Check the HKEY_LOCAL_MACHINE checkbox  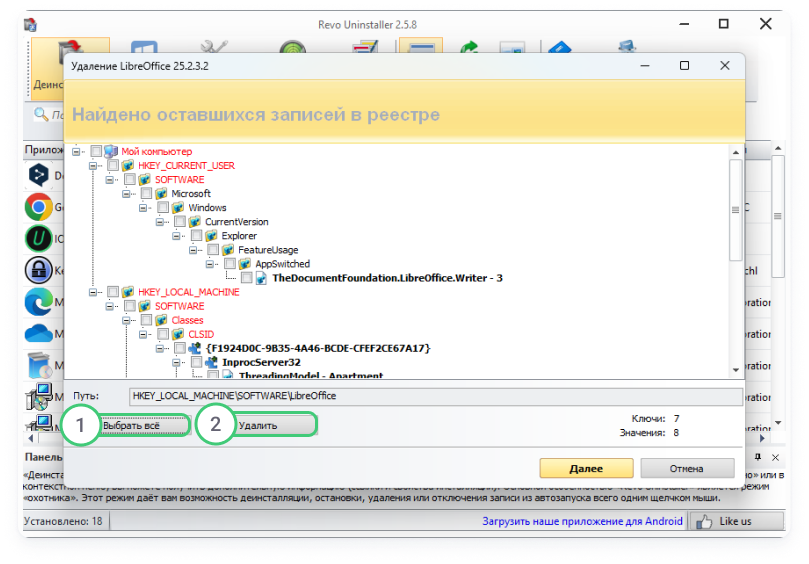113,292
